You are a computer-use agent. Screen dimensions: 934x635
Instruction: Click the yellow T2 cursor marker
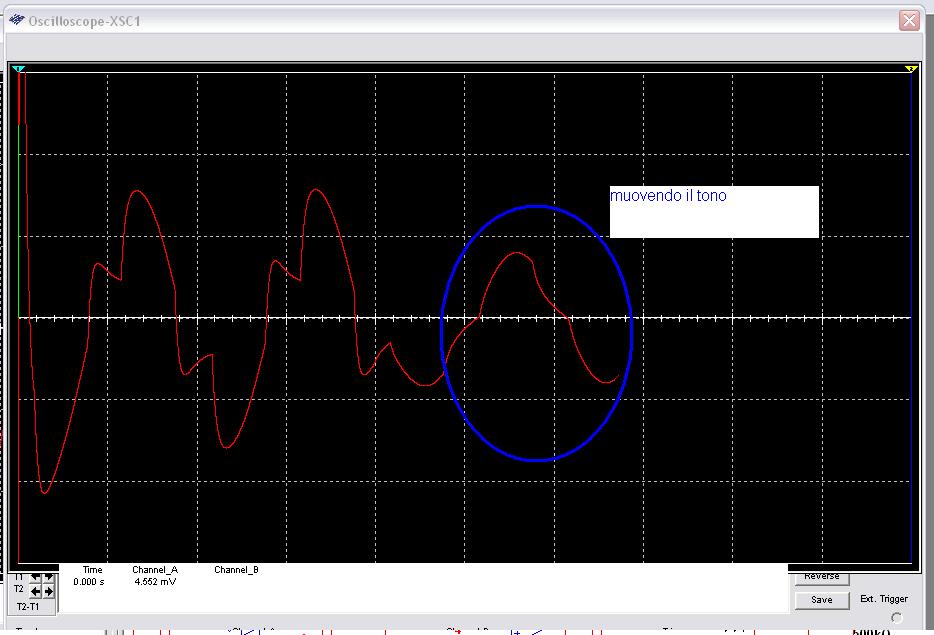pos(911,68)
